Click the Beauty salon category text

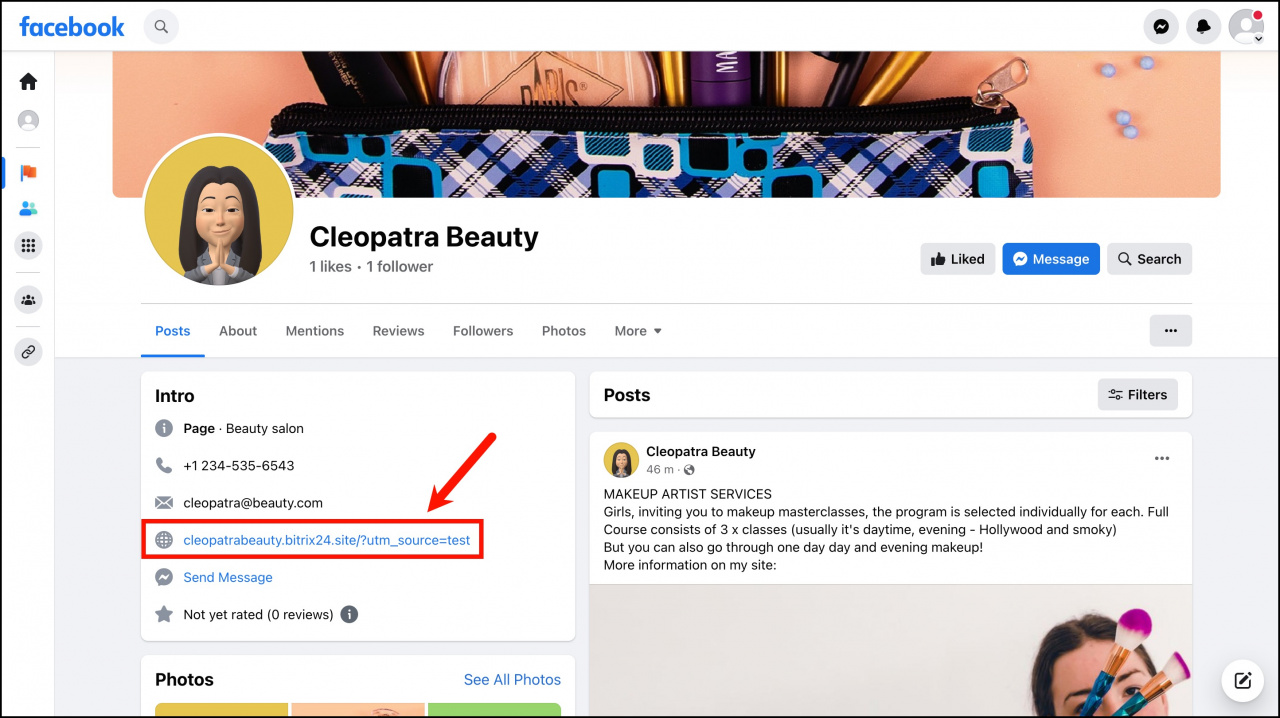265,429
